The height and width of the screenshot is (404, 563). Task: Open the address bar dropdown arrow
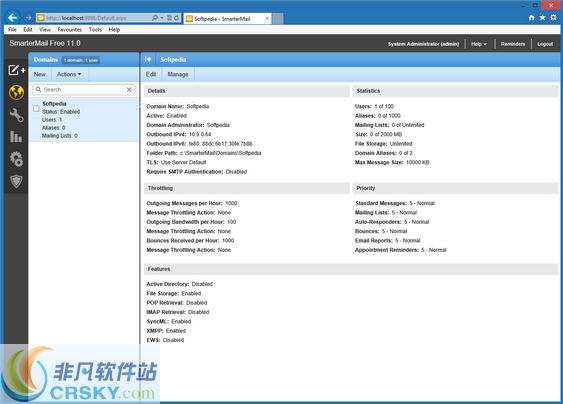tap(162, 18)
